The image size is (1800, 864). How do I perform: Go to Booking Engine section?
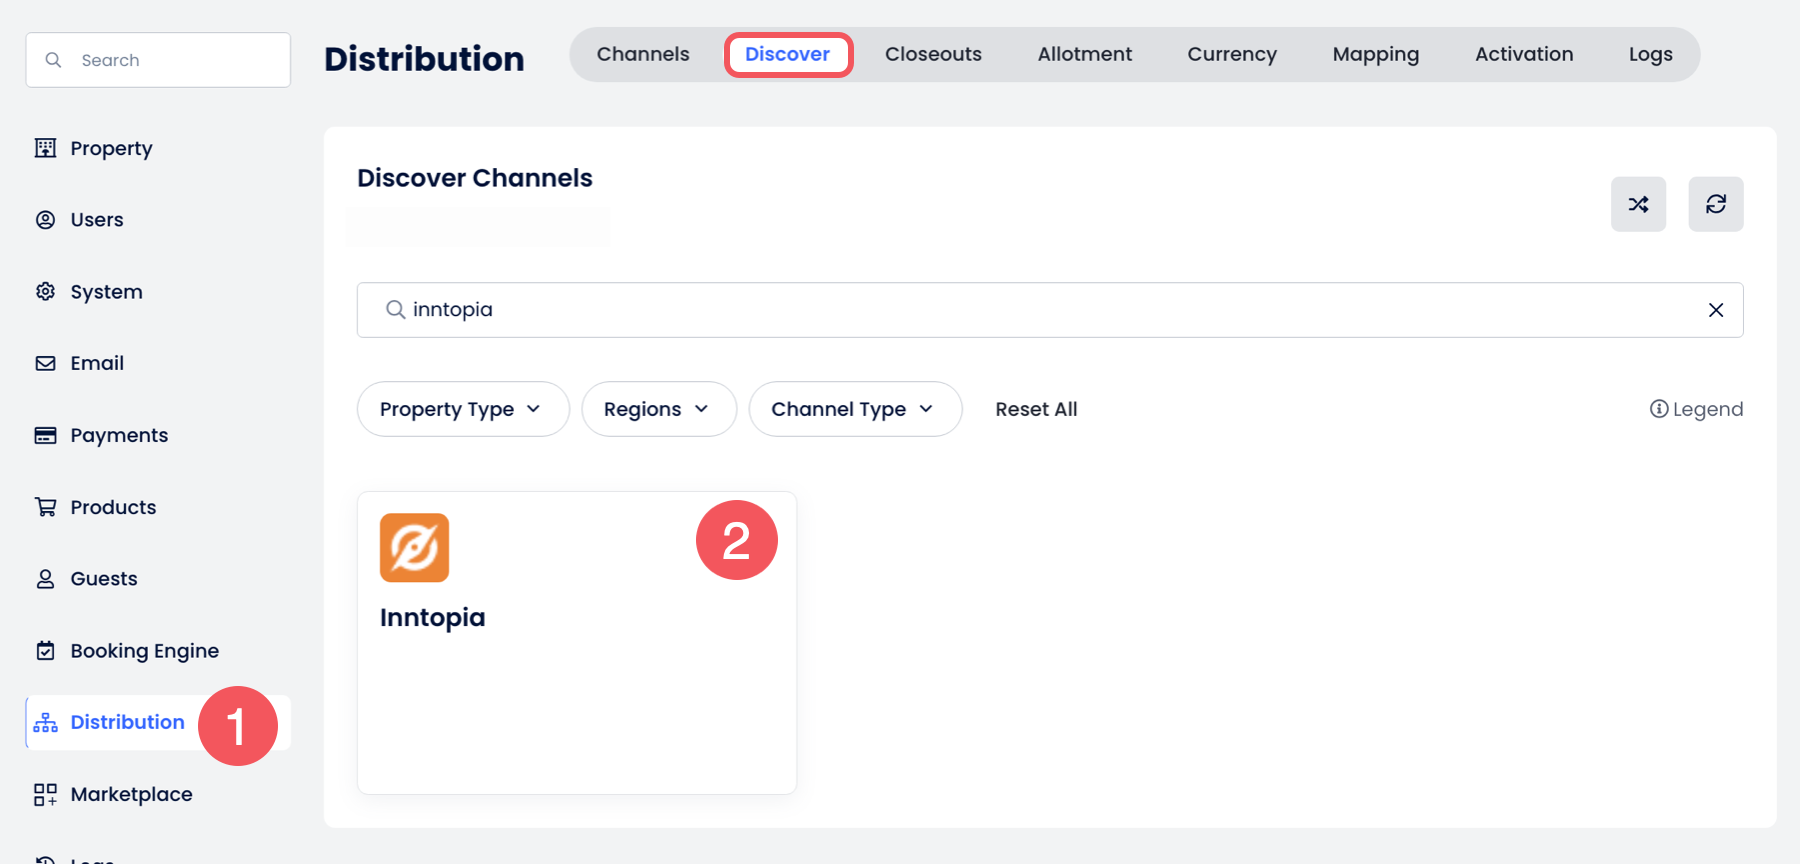coord(143,651)
